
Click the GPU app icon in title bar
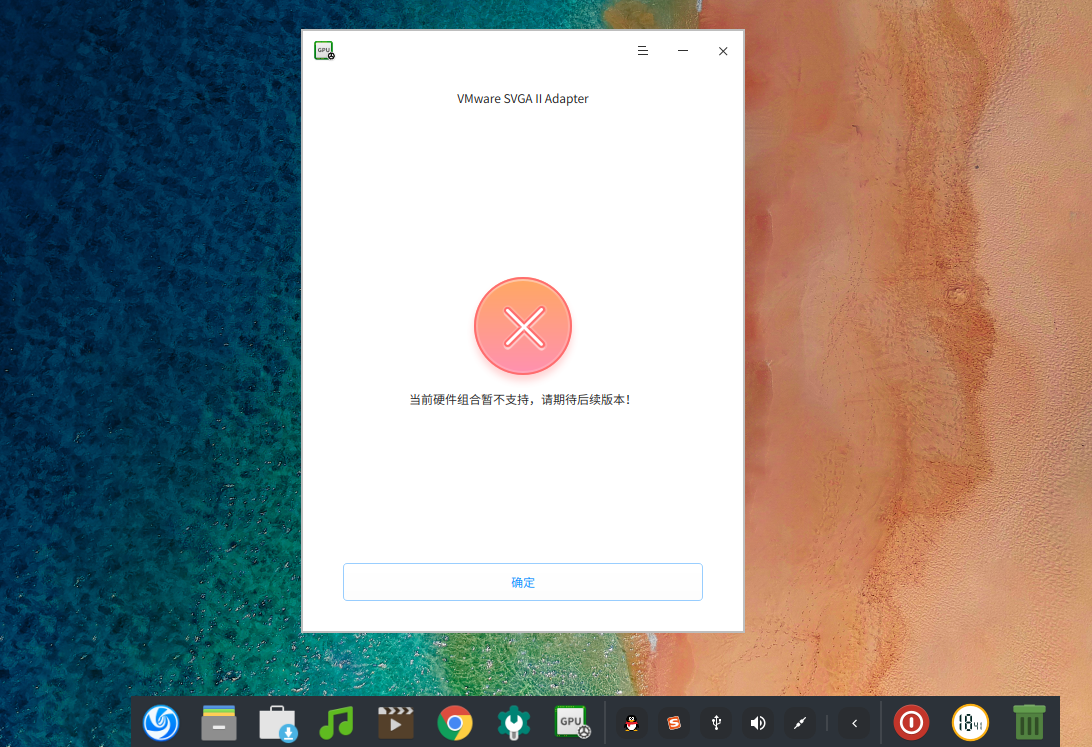[325, 51]
